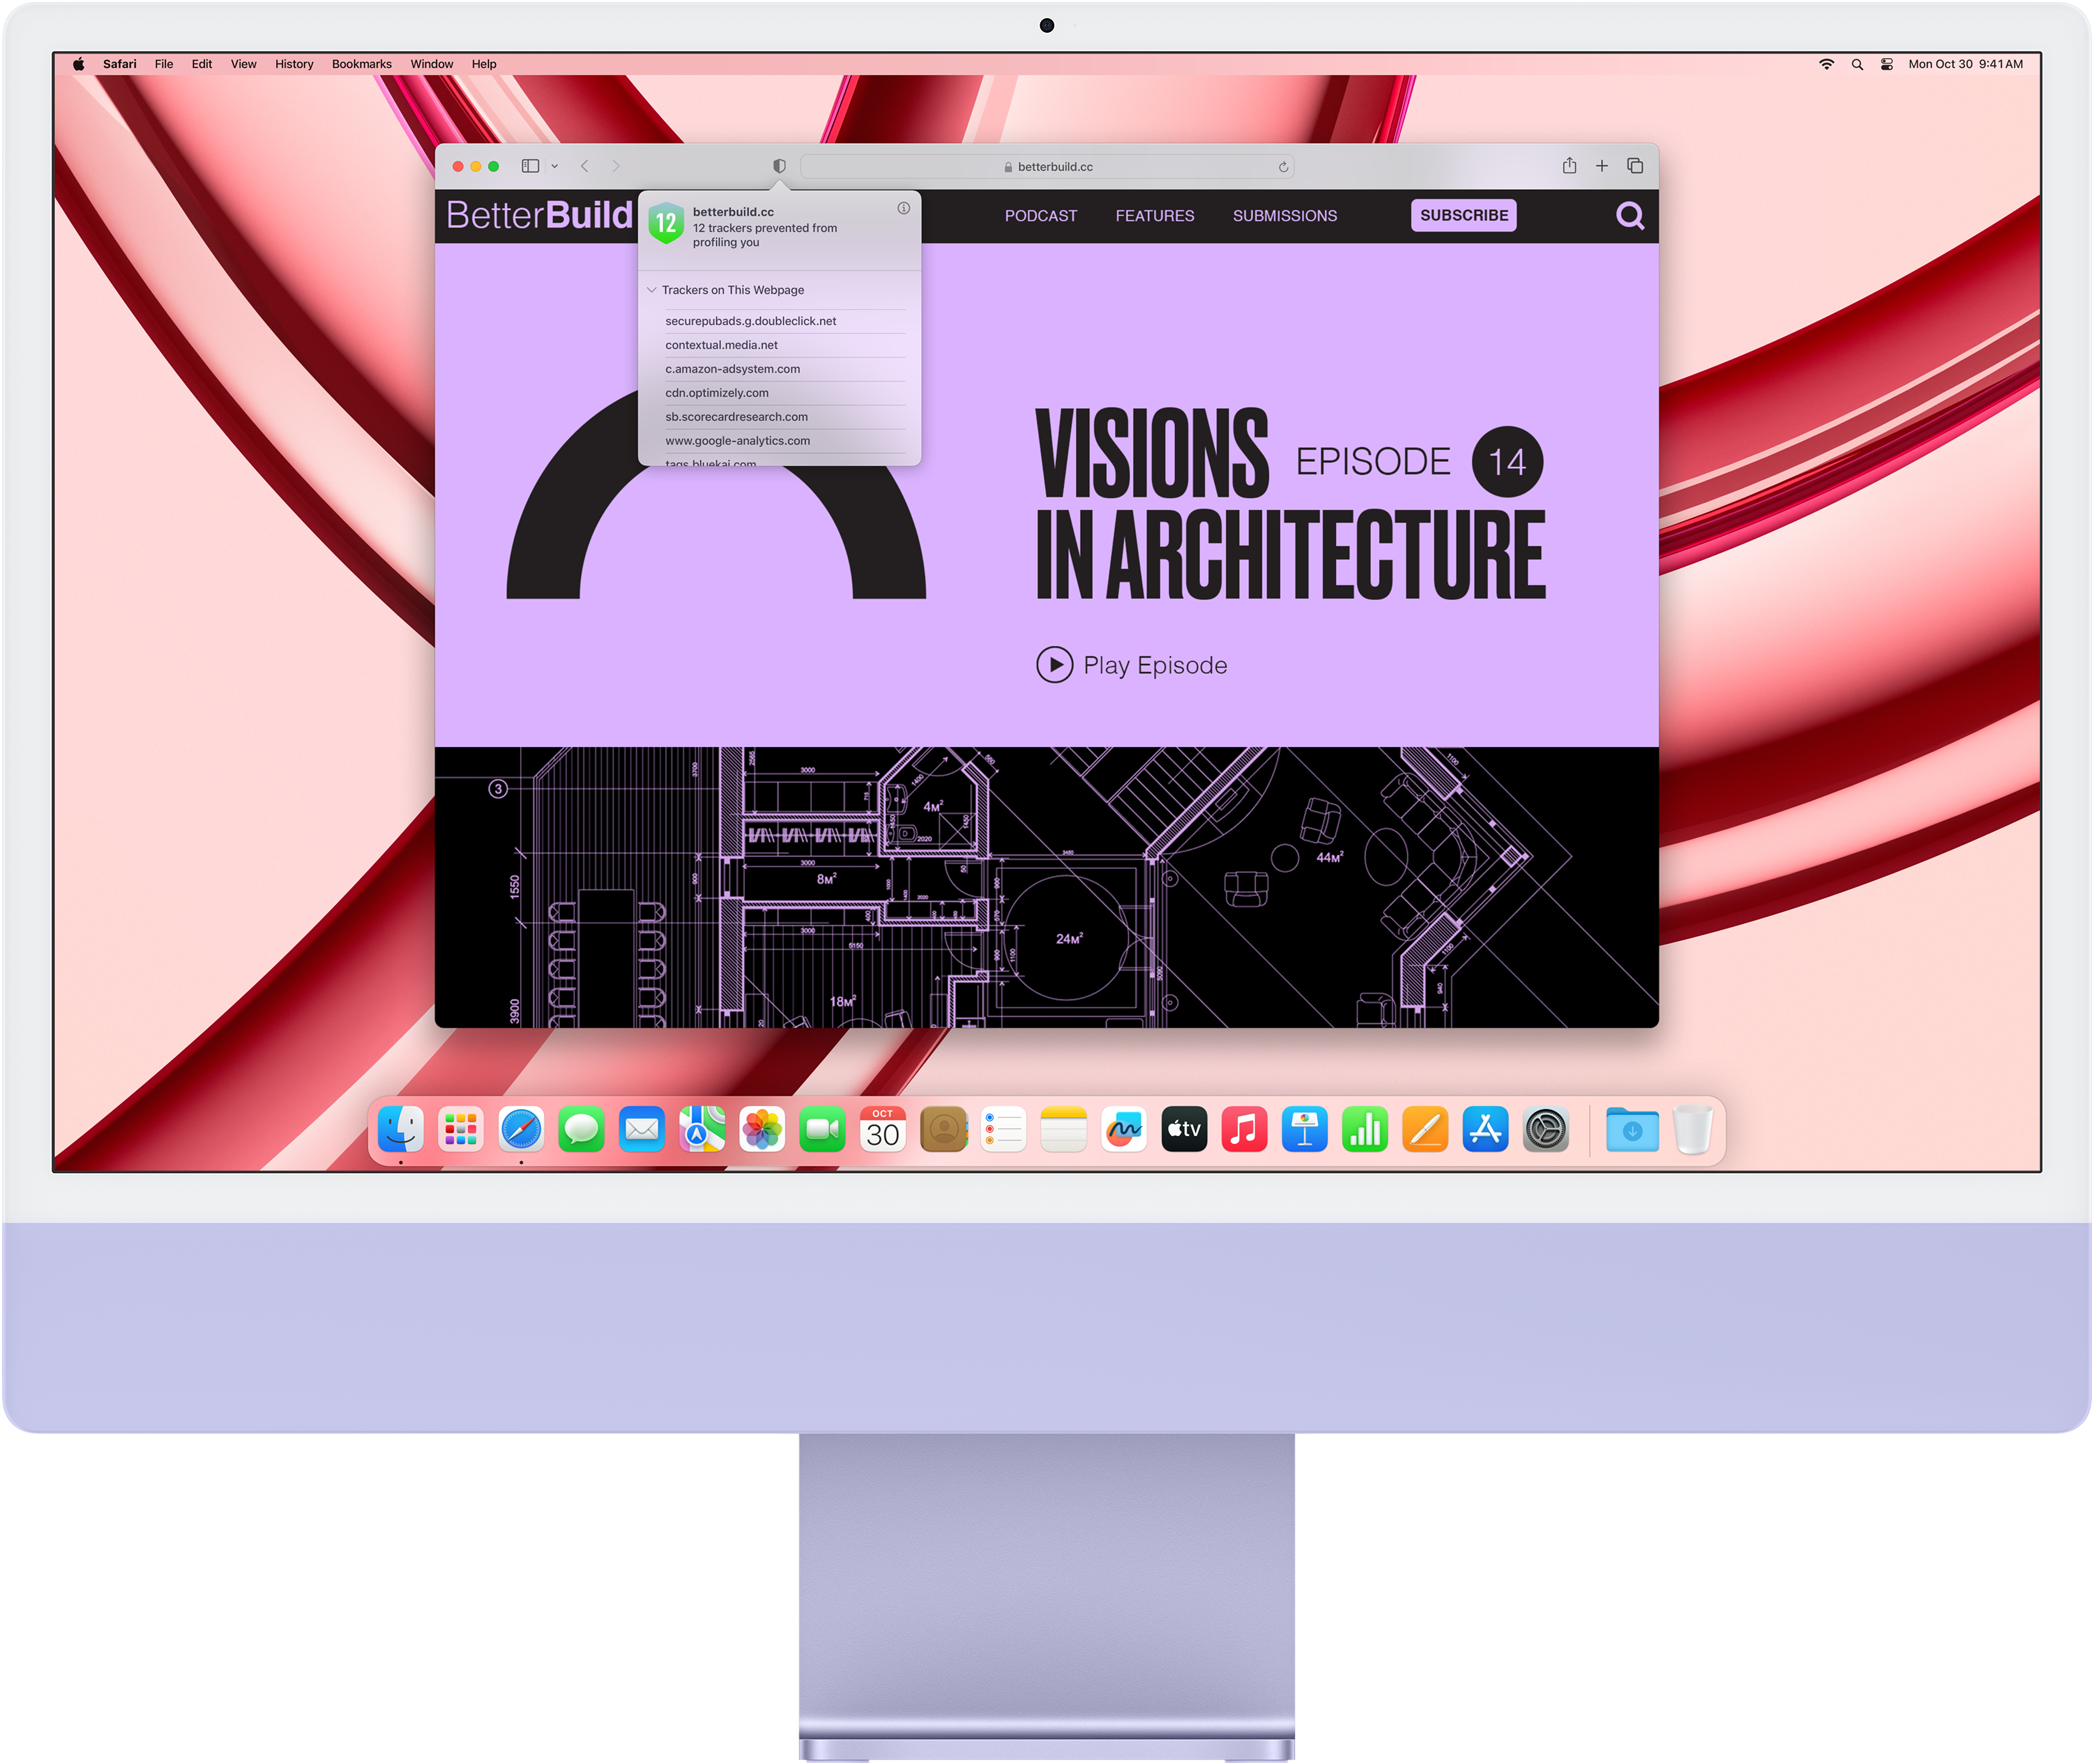Open the Share button in Safari toolbar
The width and height of the screenshot is (2096, 1764).
tap(1569, 165)
